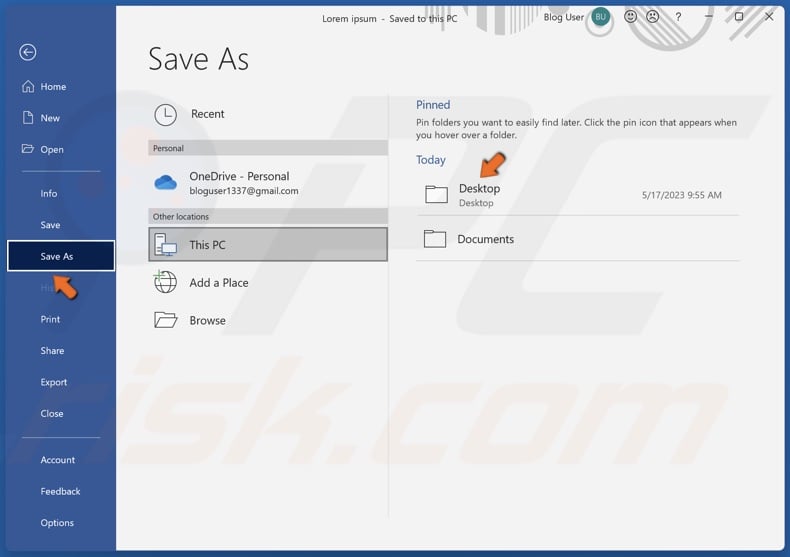The height and width of the screenshot is (557, 790).
Task: Click the New blank page icon
Action: pos(28,118)
